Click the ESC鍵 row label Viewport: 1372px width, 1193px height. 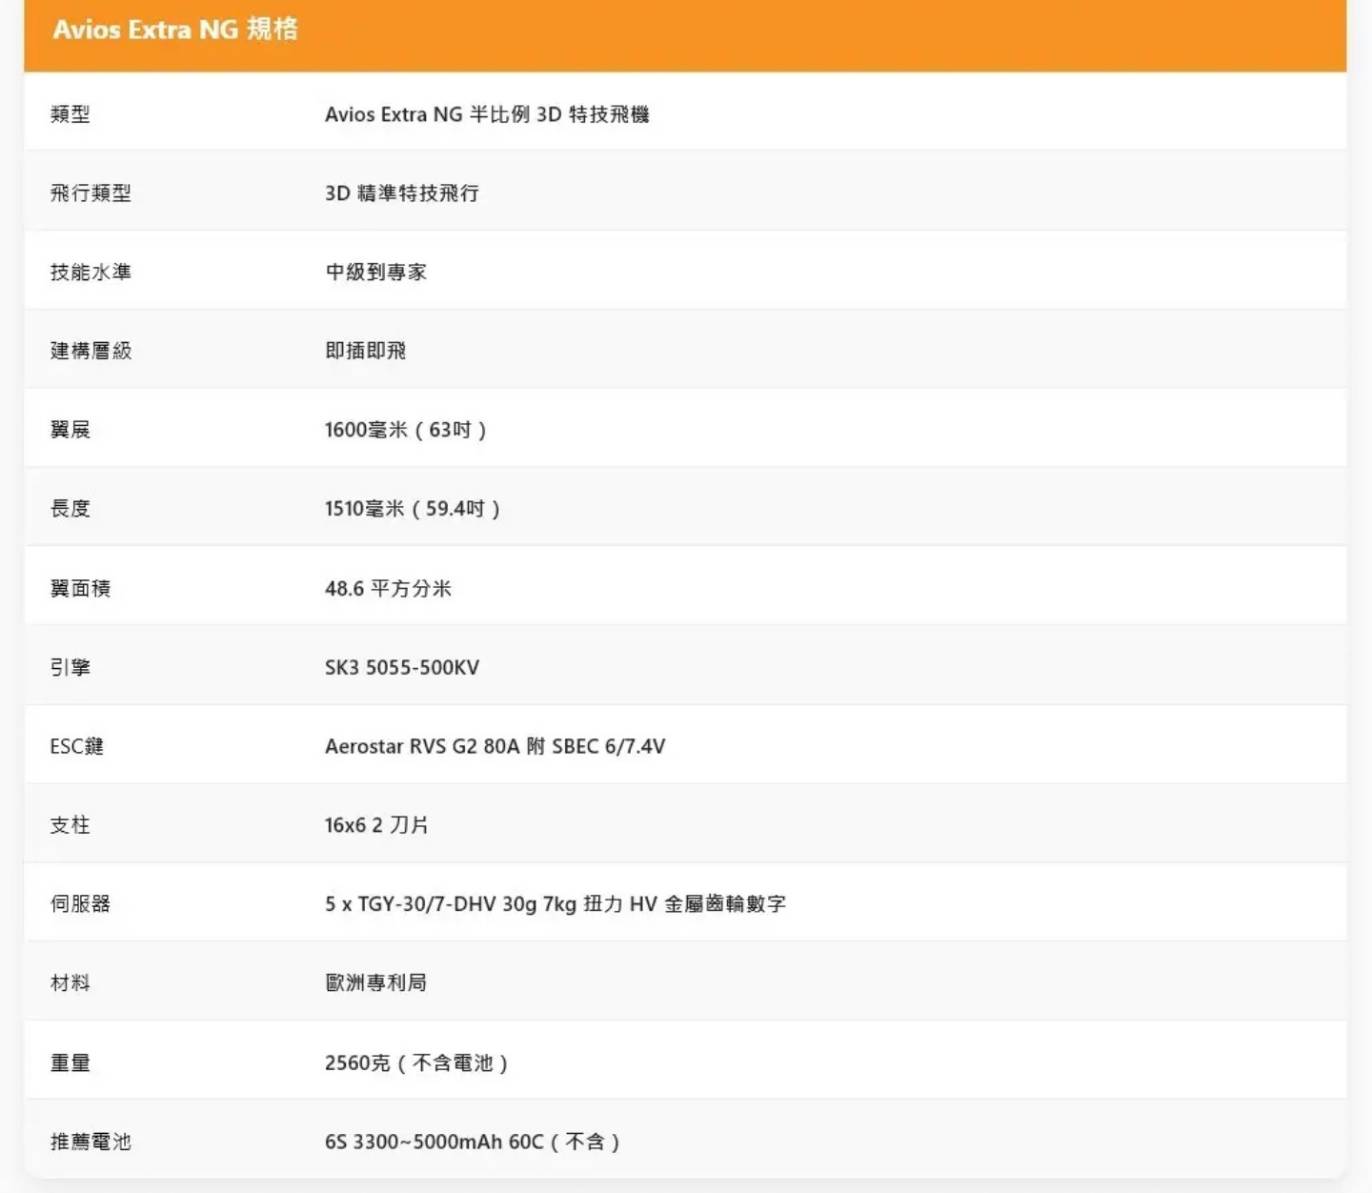(x=77, y=746)
